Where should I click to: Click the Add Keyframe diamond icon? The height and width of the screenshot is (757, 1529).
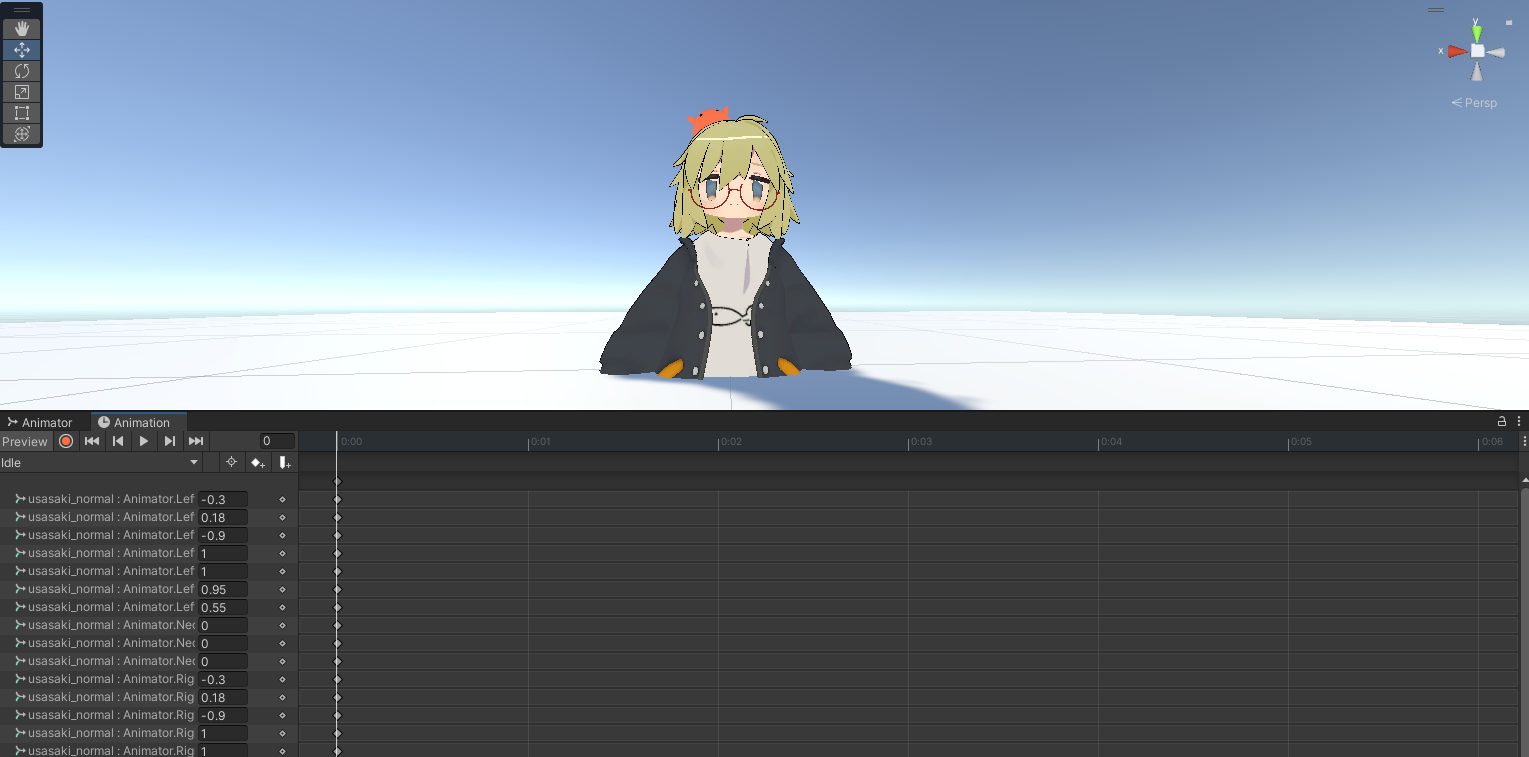coord(258,461)
